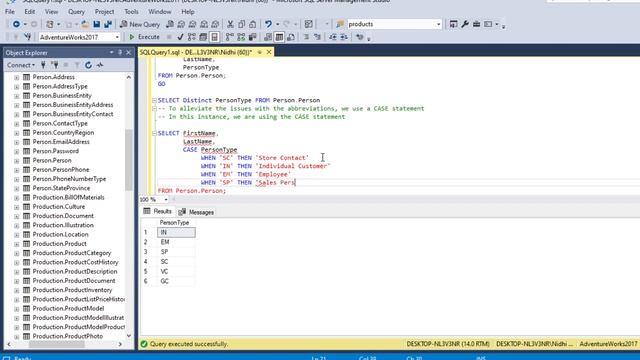Image resolution: width=640 pixels, height=360 pixels.
Task: Open the Help menu
Action: point(187,11)
